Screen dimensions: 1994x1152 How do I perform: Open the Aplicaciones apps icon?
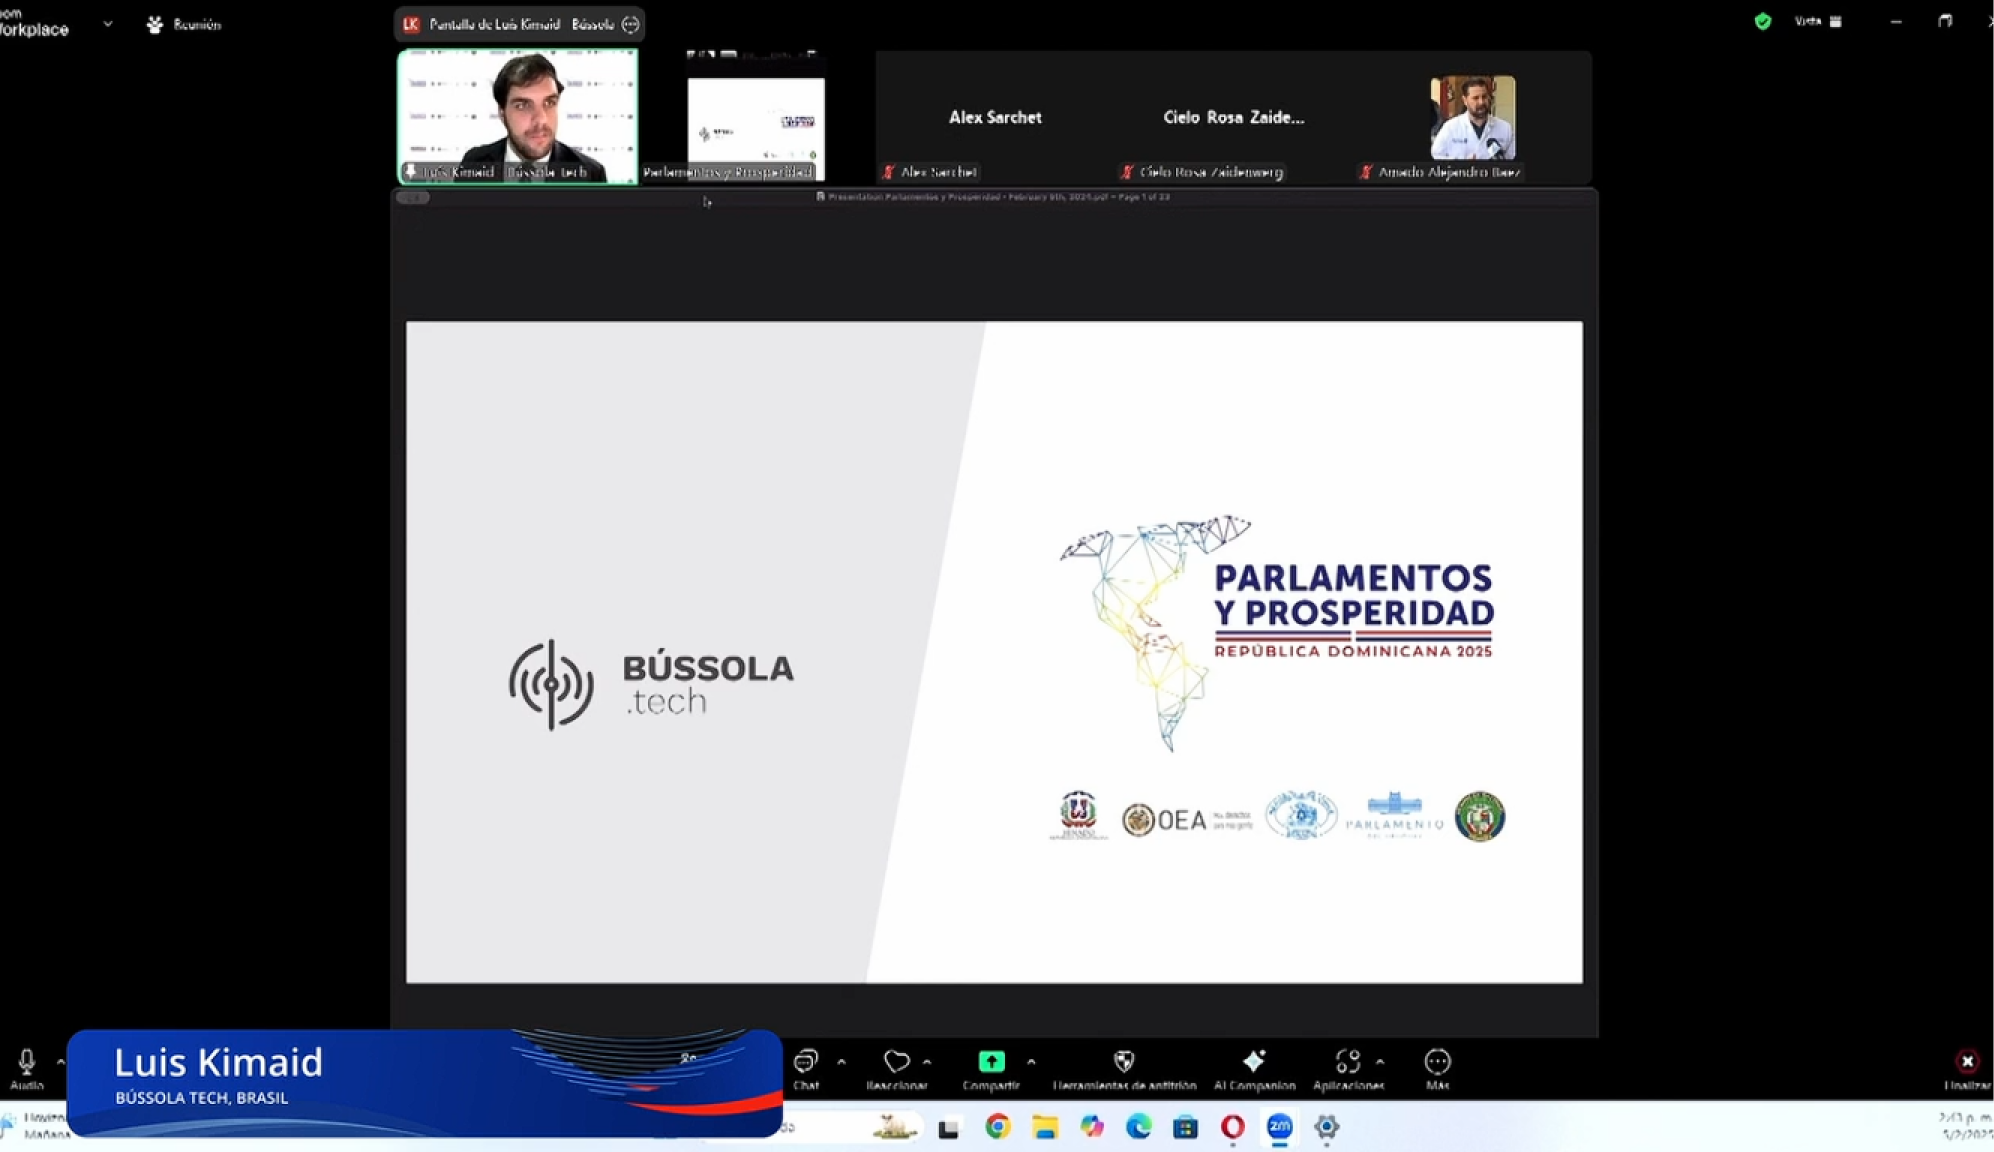click(1347, 1061)
